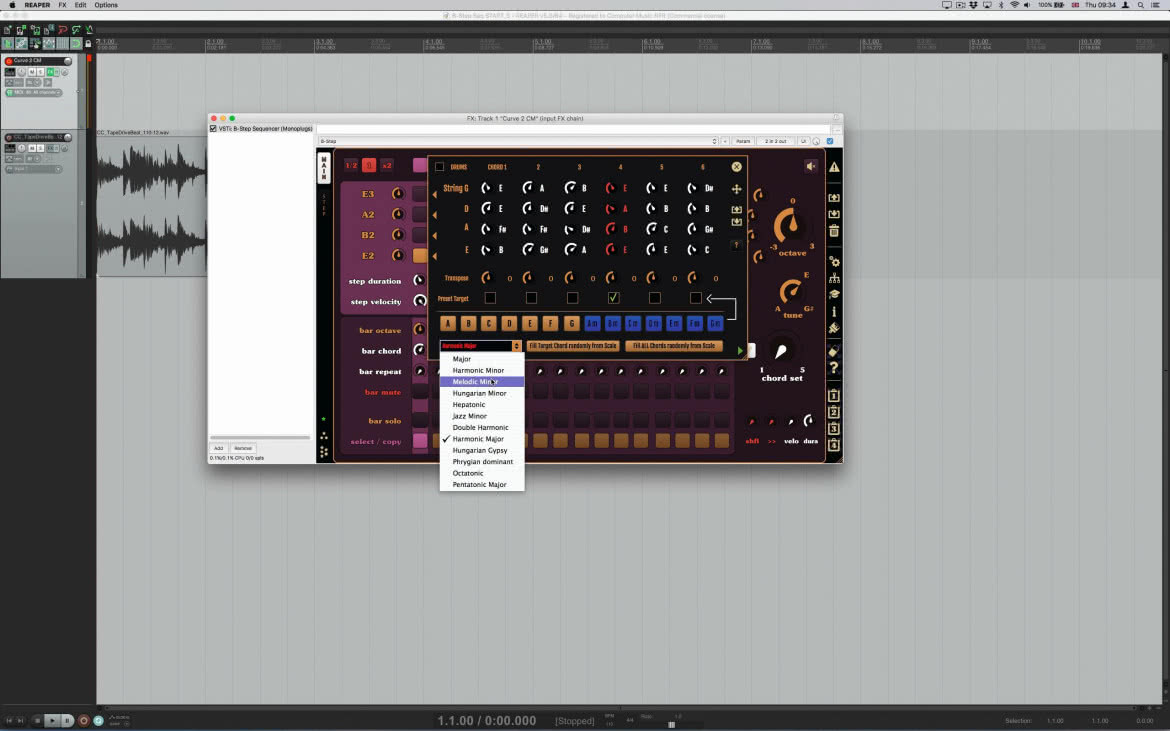This screenshot has width=1170, height=731.
Task: Check the Preset Target box for chord 6
Action: click(x=695, y=298)
